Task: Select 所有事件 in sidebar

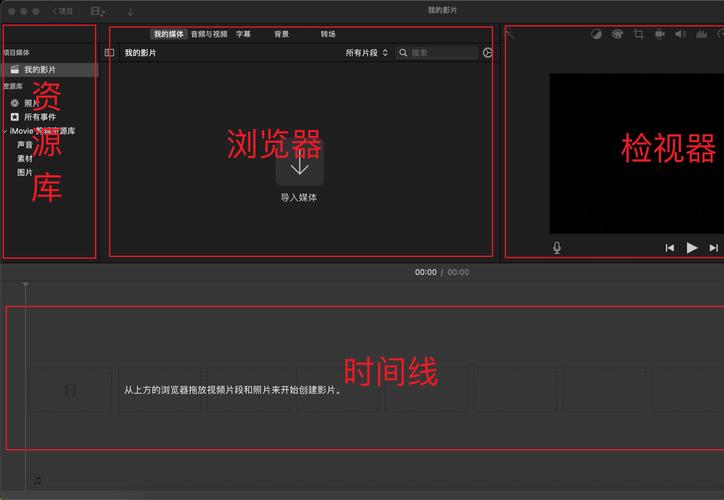Action: click(x=33, y=117)
